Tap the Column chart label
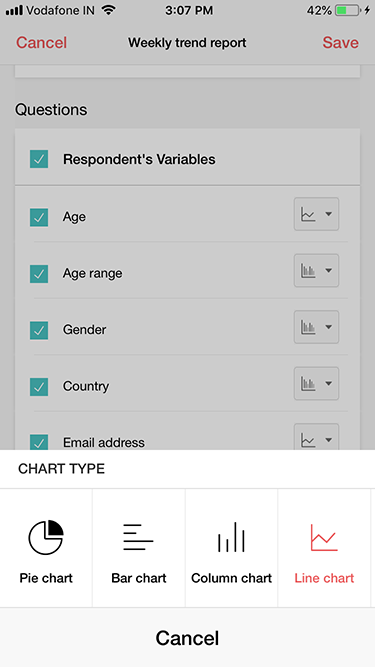Viewport: 375px width, 667px height. [x=231, y=578]
